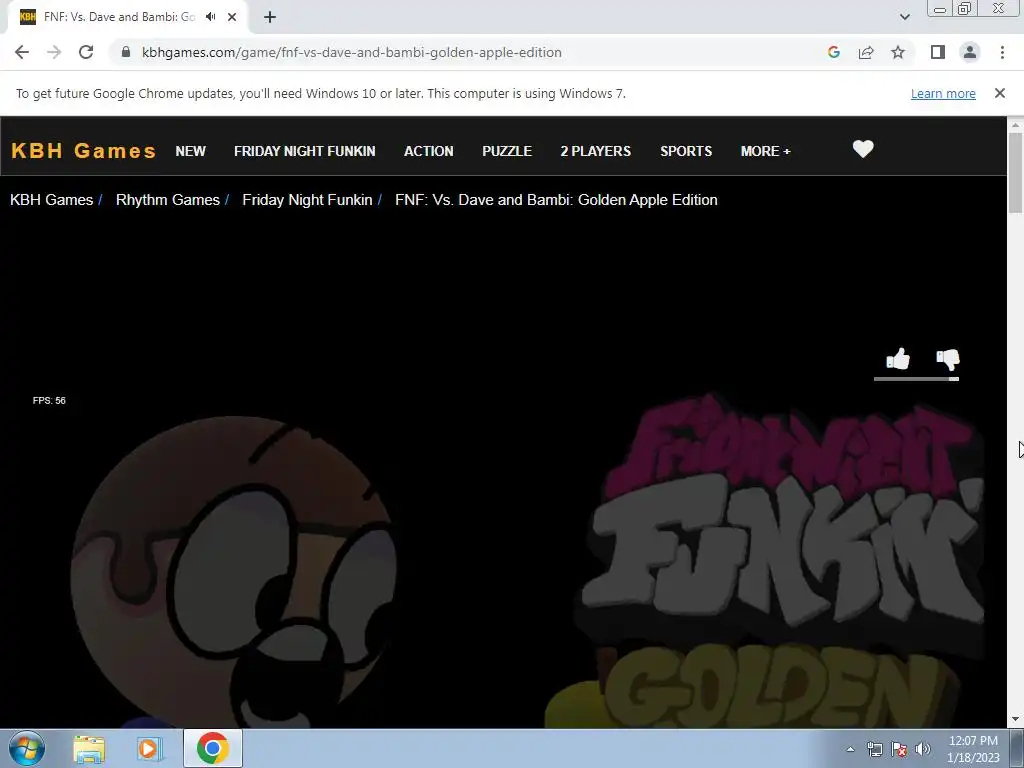Click the white heart favorites icon
The image size is (1024, 768).
863,150
